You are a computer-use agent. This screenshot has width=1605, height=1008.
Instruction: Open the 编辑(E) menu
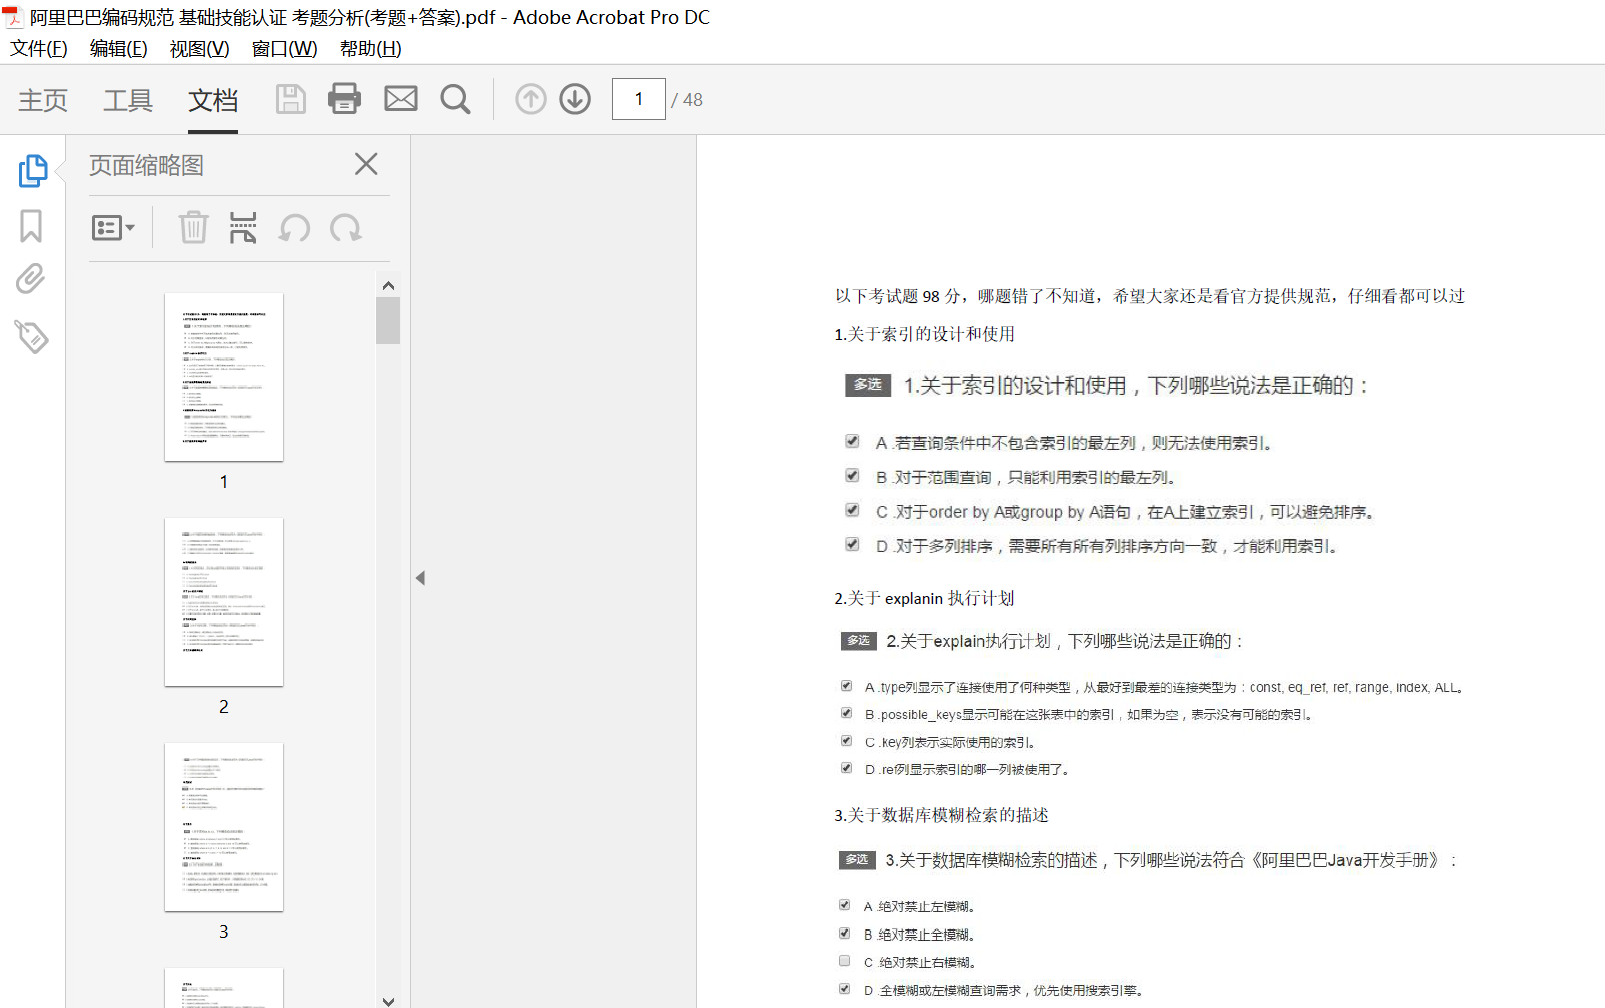[119, 48]
